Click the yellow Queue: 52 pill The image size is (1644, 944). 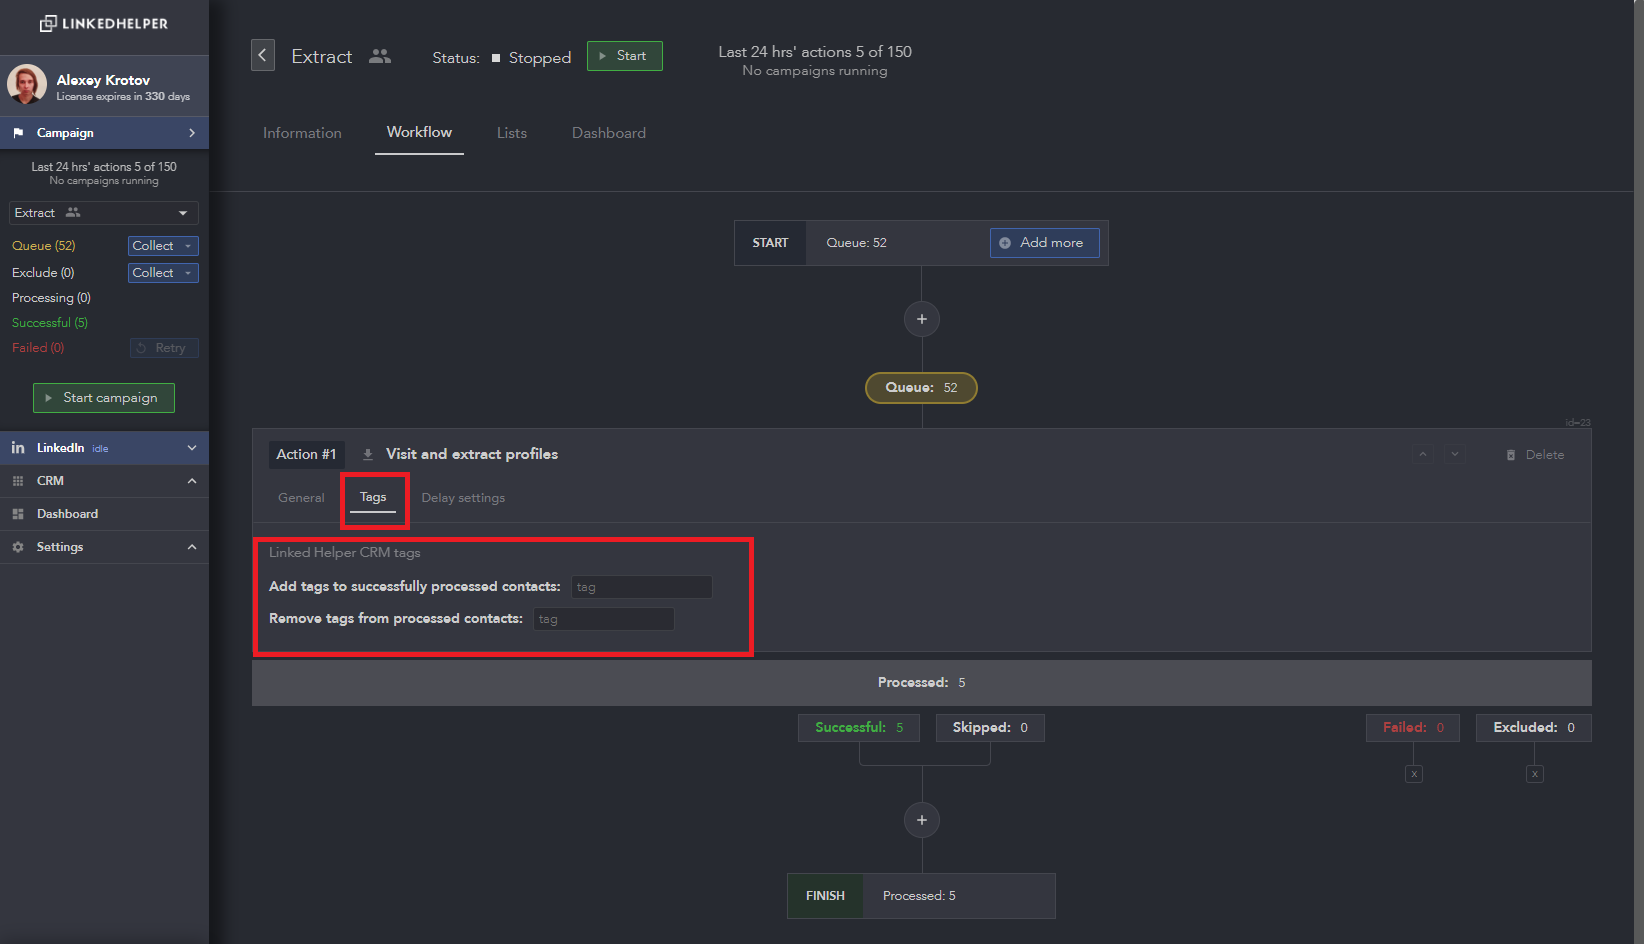click(x=921, y=388)
